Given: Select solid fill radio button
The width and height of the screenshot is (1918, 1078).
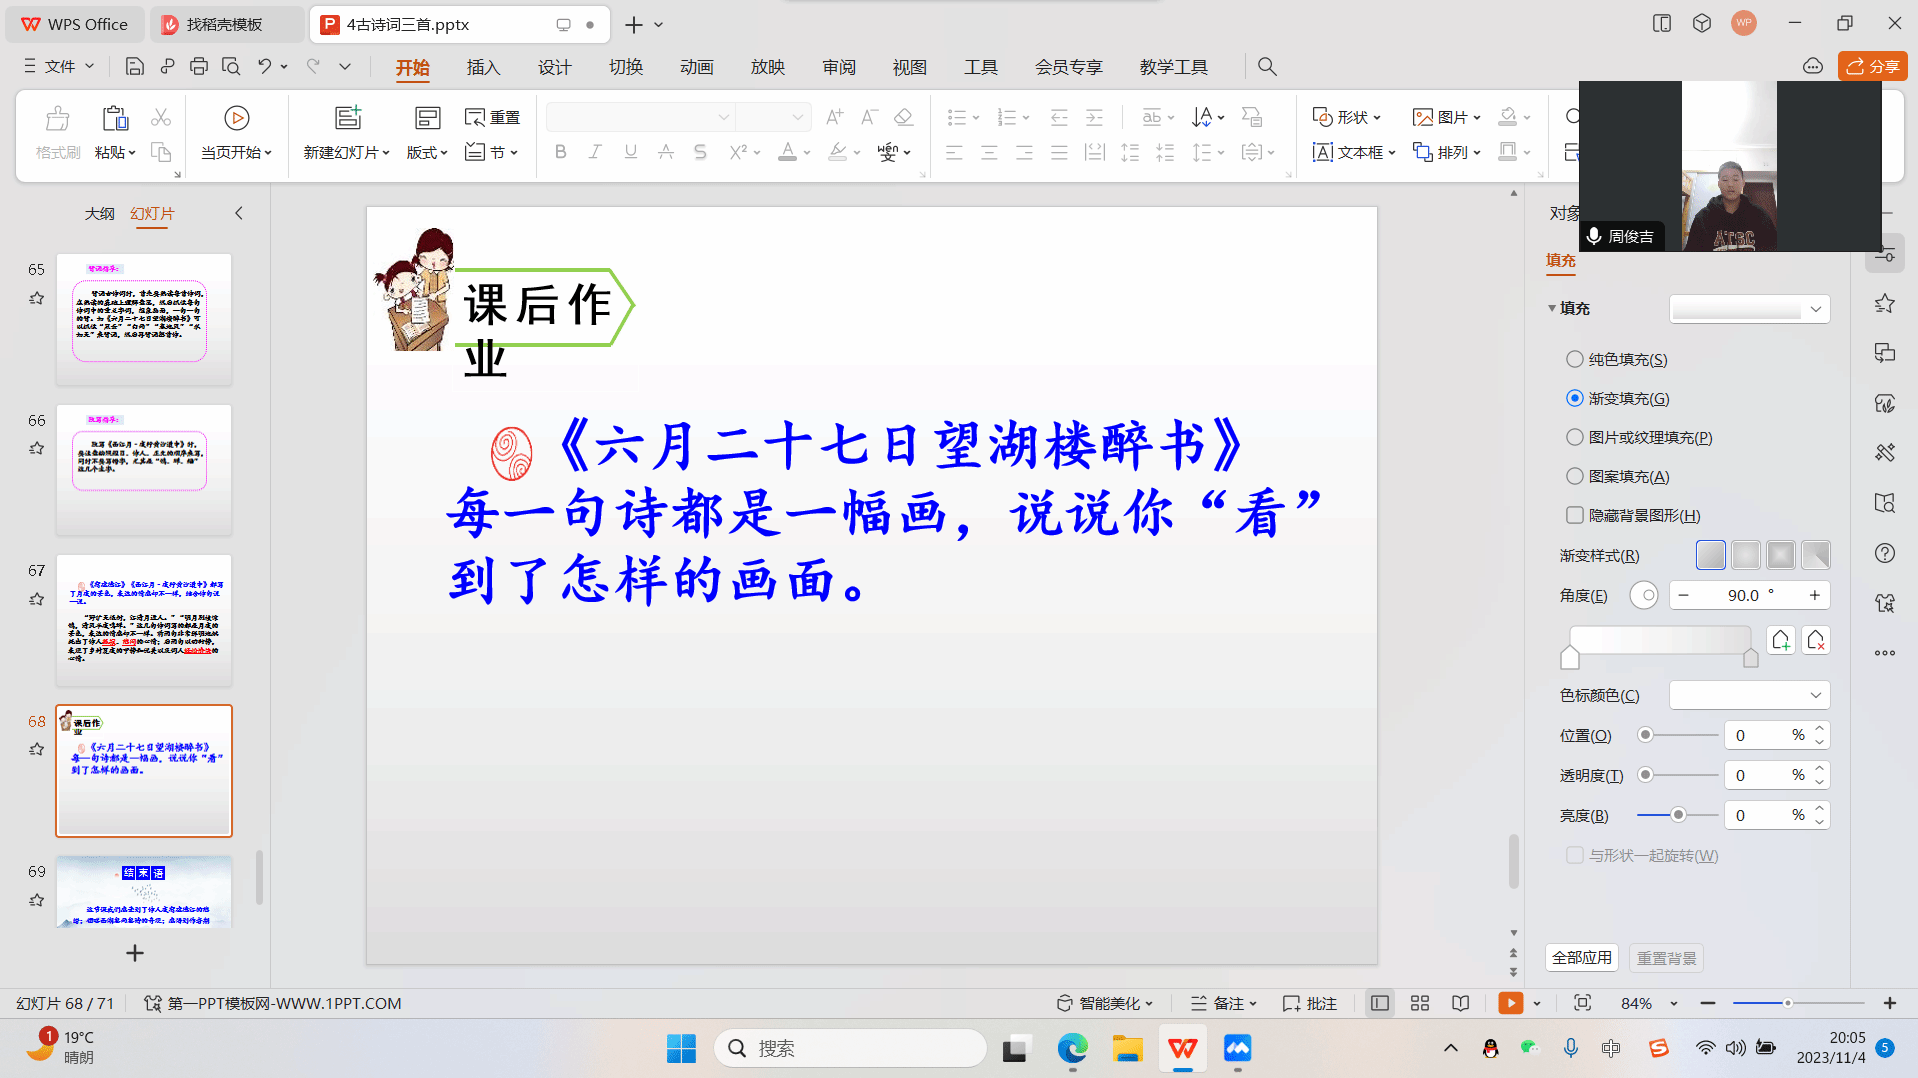Looking at the screenshot, I should pyautogui.click(x=1575, y=359).
